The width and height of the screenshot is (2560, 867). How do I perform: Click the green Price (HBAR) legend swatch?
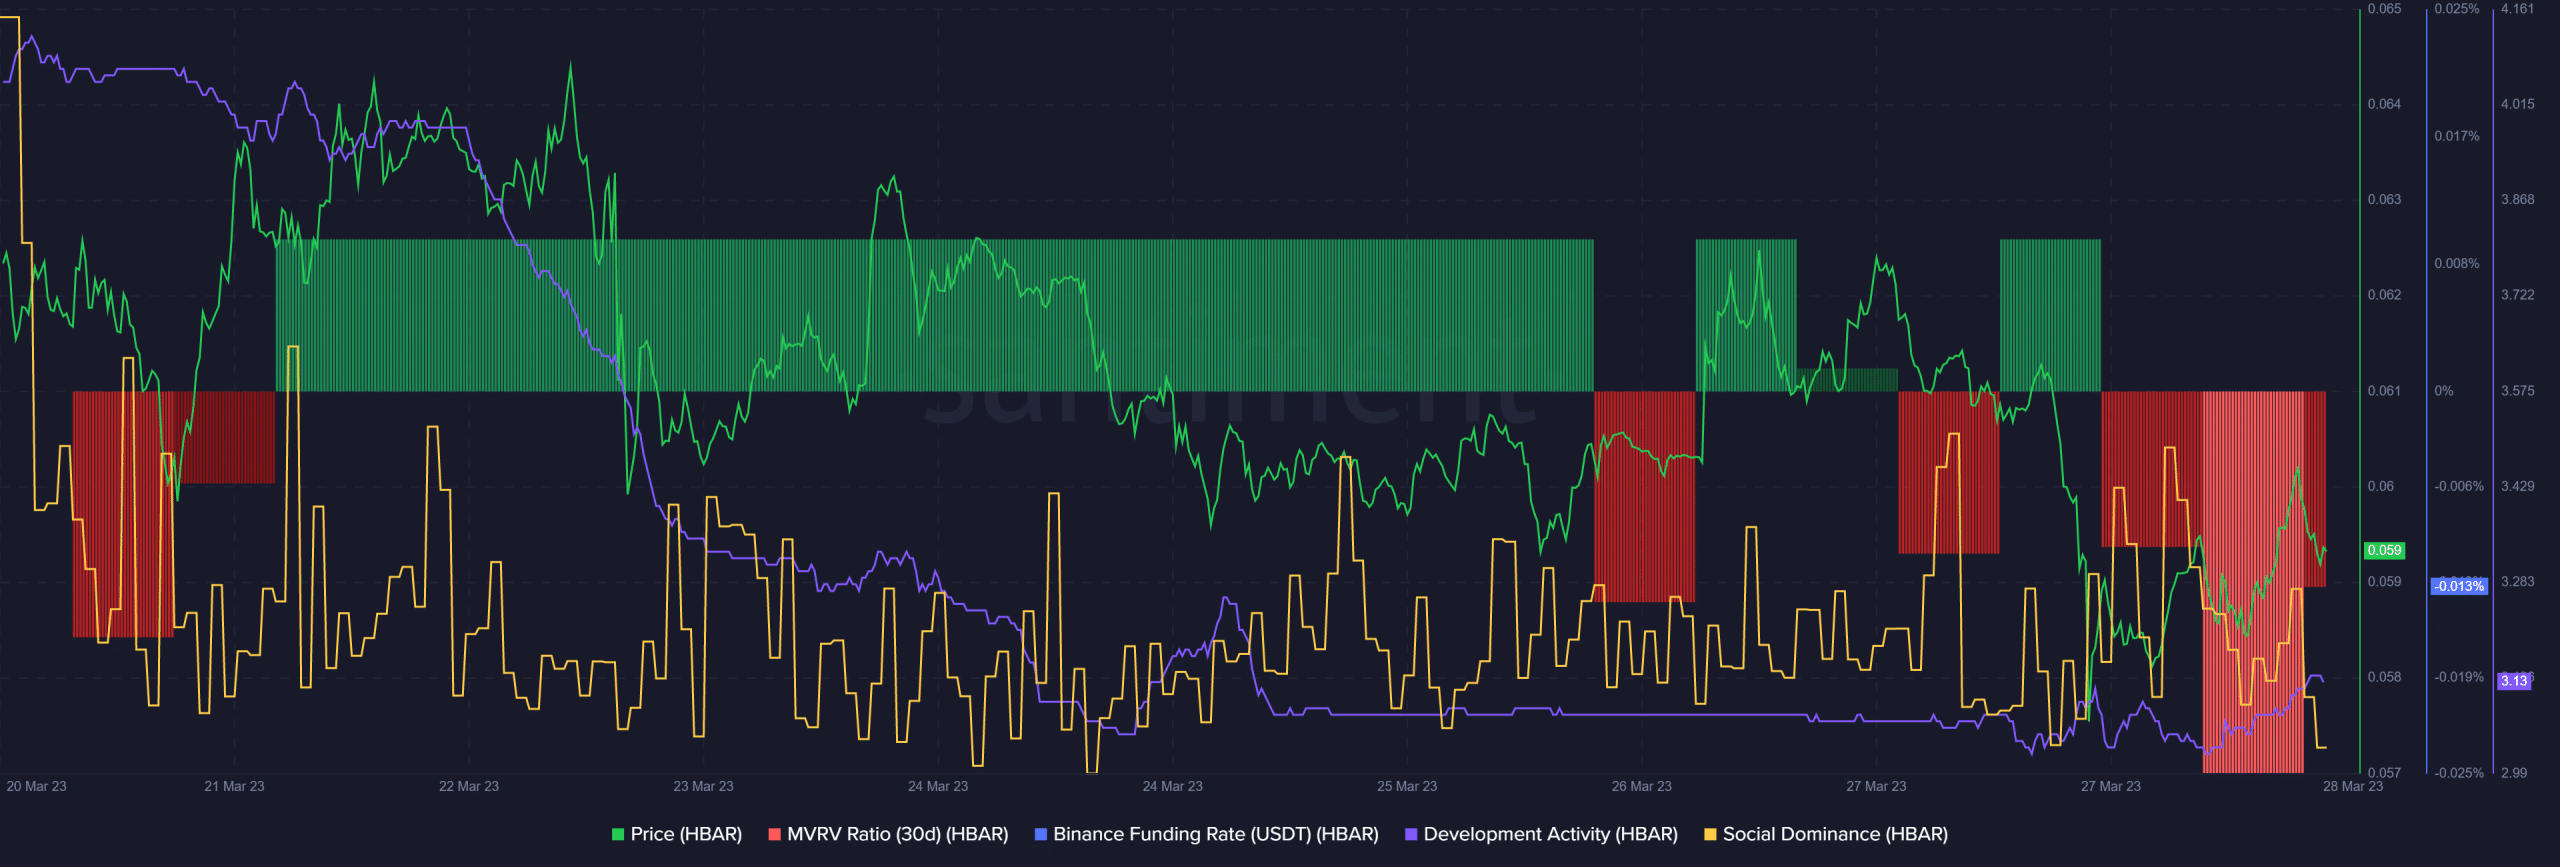click(618, 834)
